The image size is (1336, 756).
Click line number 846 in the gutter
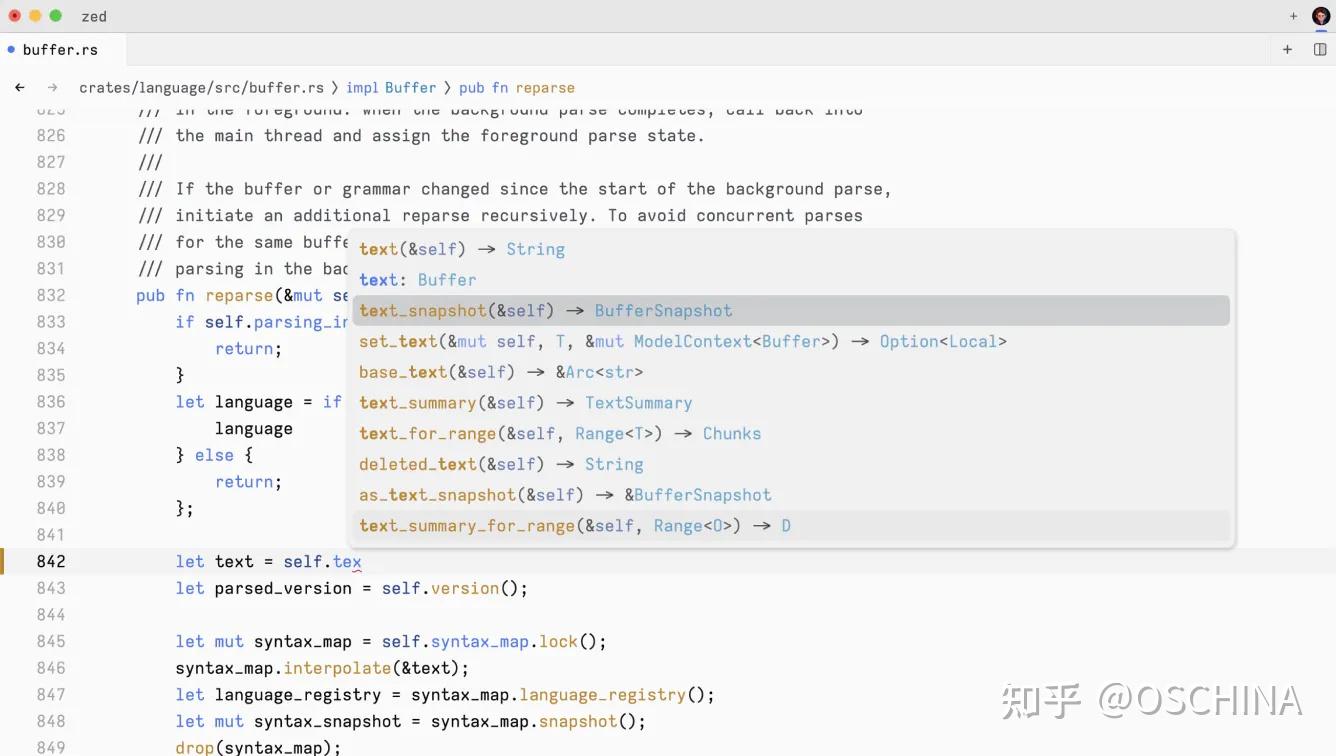[51, 668]
